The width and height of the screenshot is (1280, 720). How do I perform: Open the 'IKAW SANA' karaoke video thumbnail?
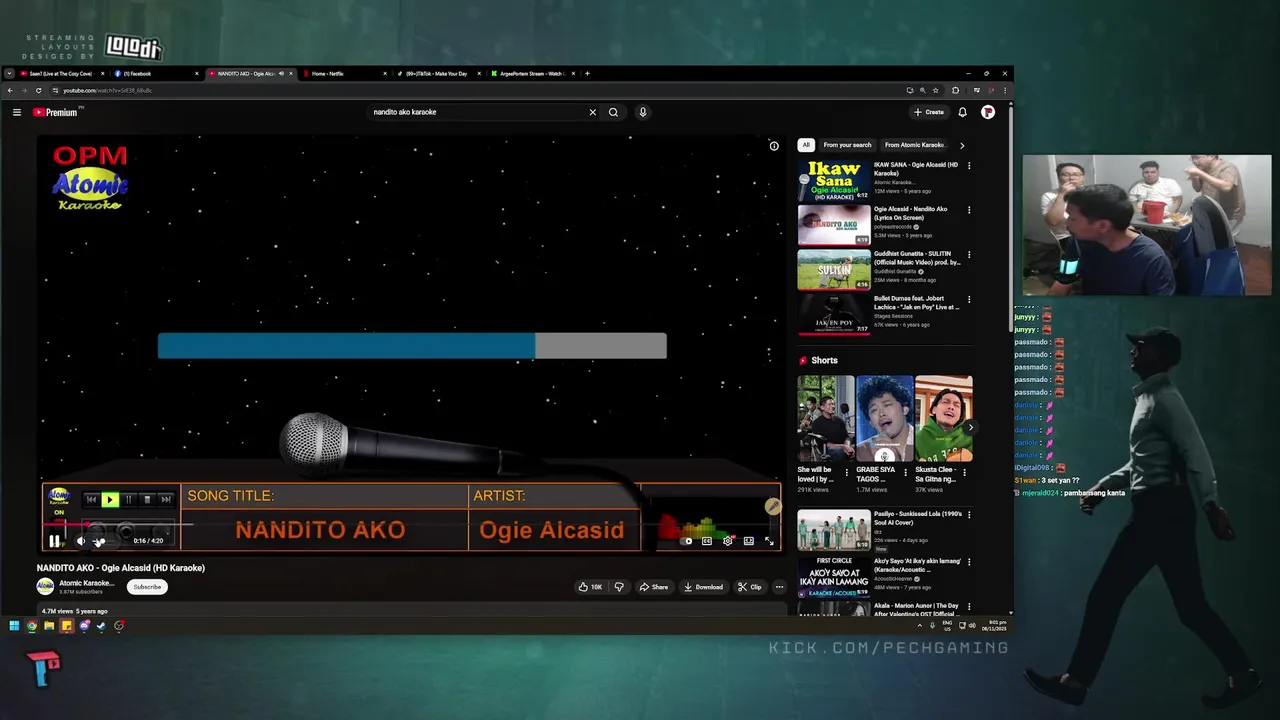834,181
